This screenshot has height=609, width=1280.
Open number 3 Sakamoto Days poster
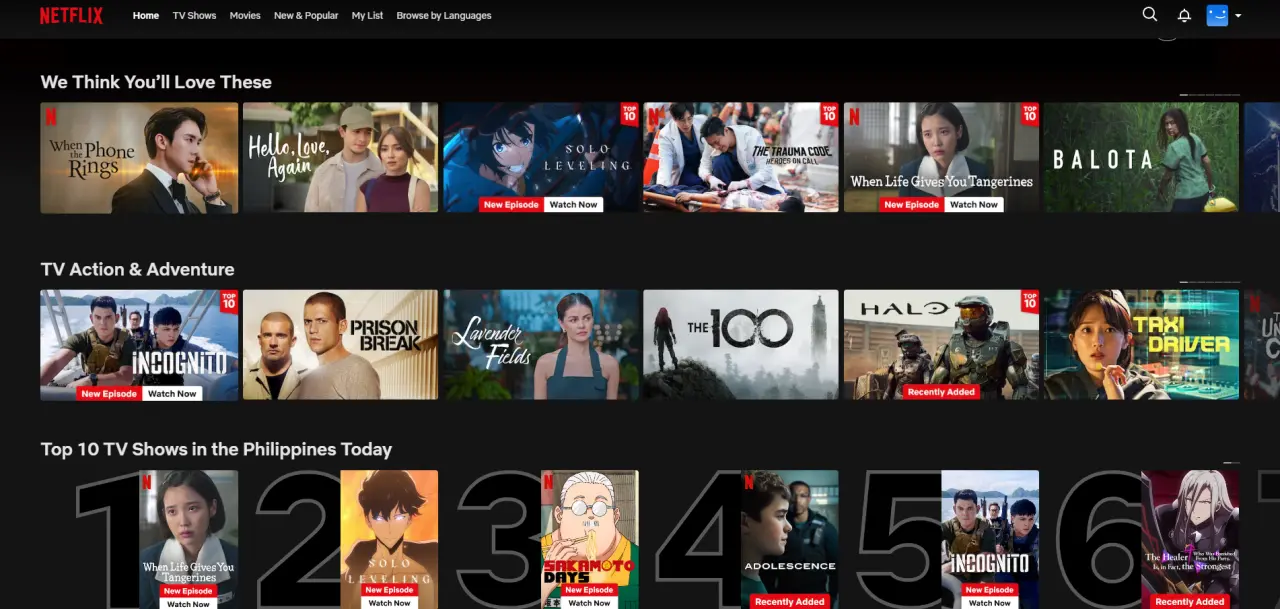590,539
